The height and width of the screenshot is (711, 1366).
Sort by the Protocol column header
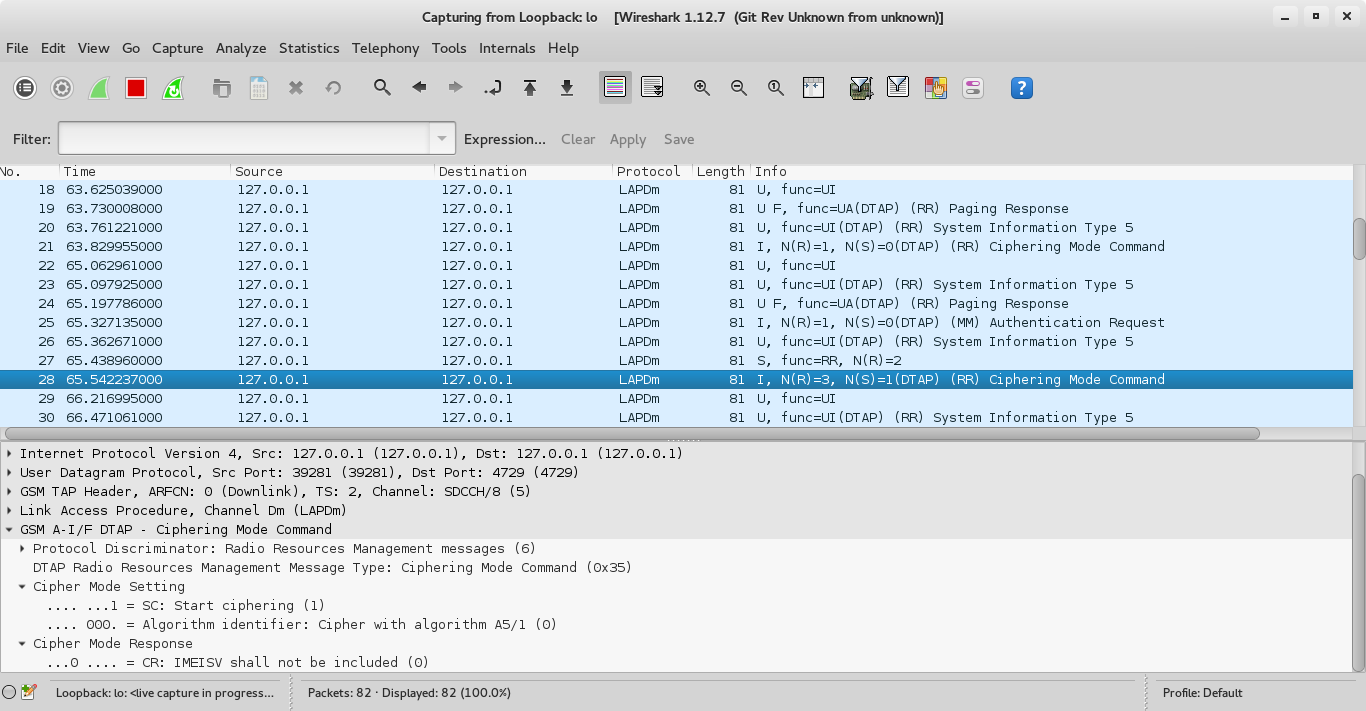(653, 171)
